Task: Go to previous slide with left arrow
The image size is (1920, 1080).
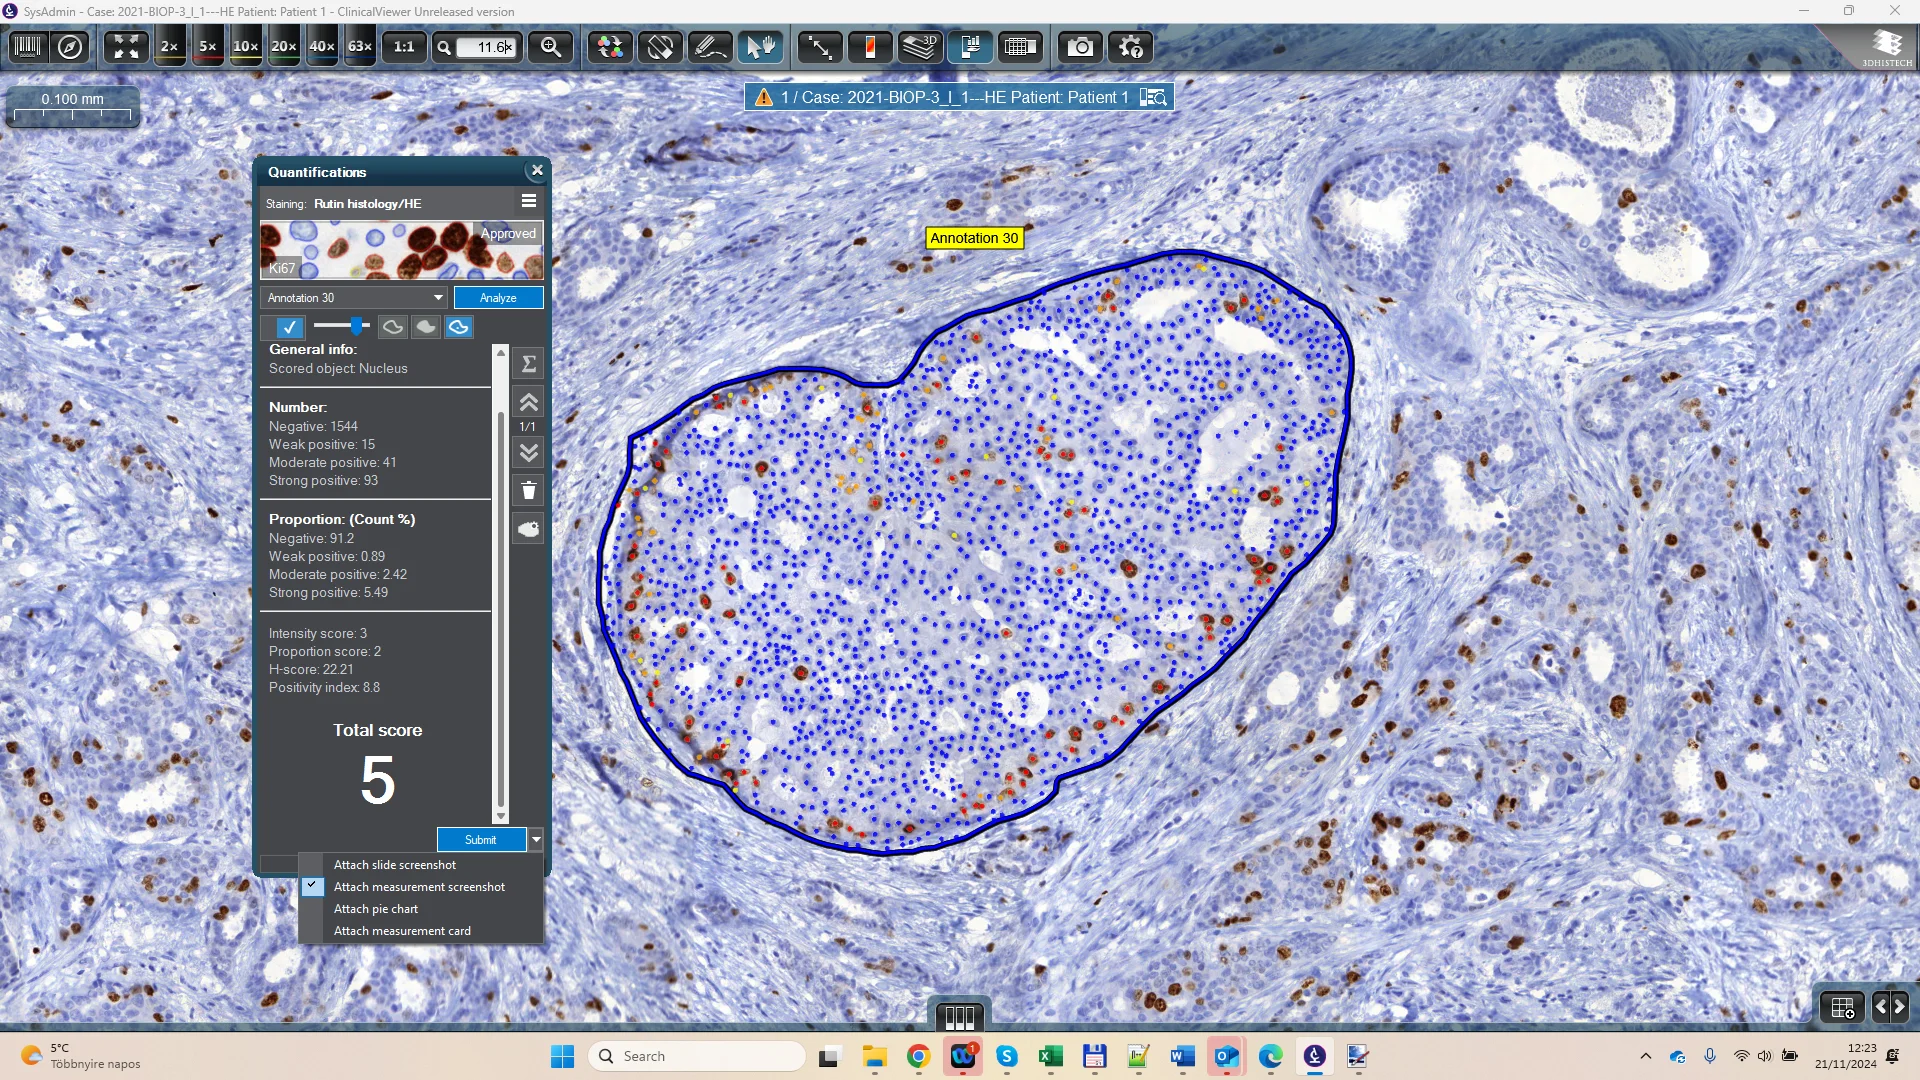Action: (1880, 1008)
